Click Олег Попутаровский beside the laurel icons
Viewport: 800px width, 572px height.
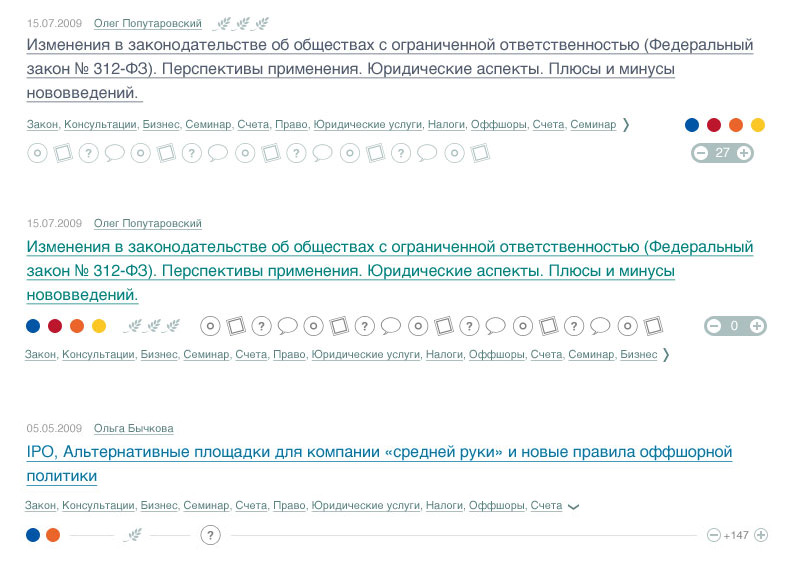pos(147,23)
